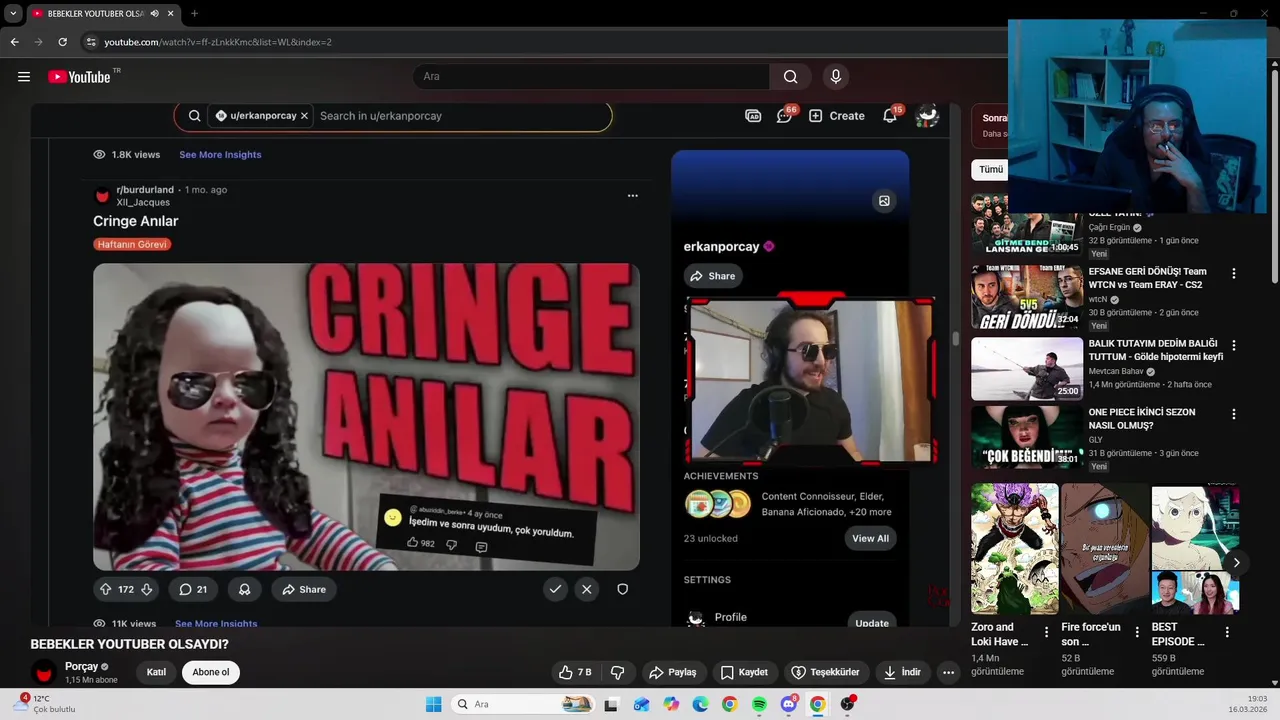Click the browser address bar URL

pyautogui.click(x=218, y=42)
